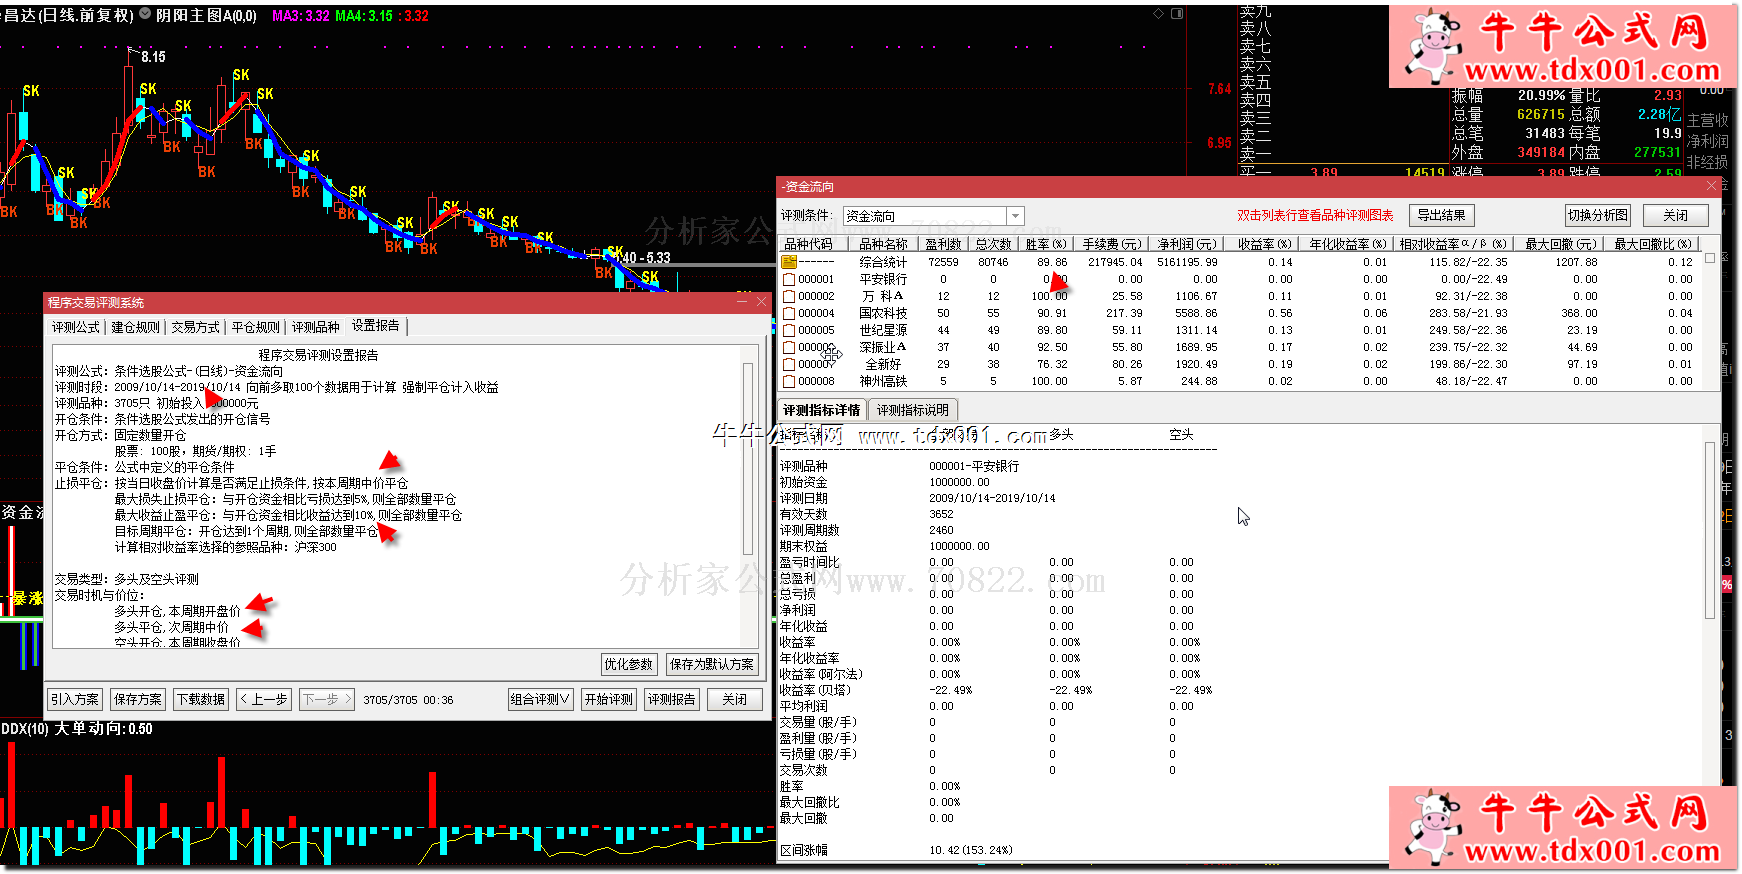This screenshot has width=1742, height=874.
Task: Click the 引入方案 button
Action: [75, 699]
